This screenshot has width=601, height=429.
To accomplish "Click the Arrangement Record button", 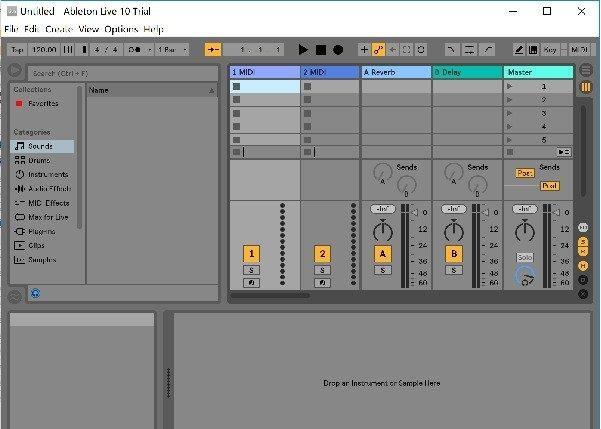I will click(x=338, y=50).
